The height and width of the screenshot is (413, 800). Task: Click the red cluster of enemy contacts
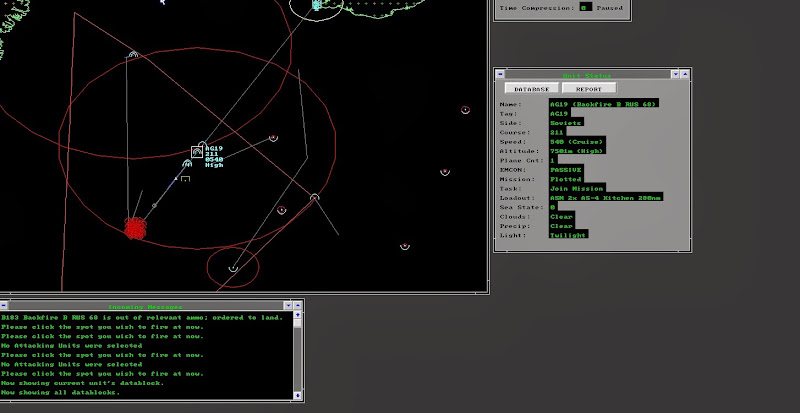point(134,228)
